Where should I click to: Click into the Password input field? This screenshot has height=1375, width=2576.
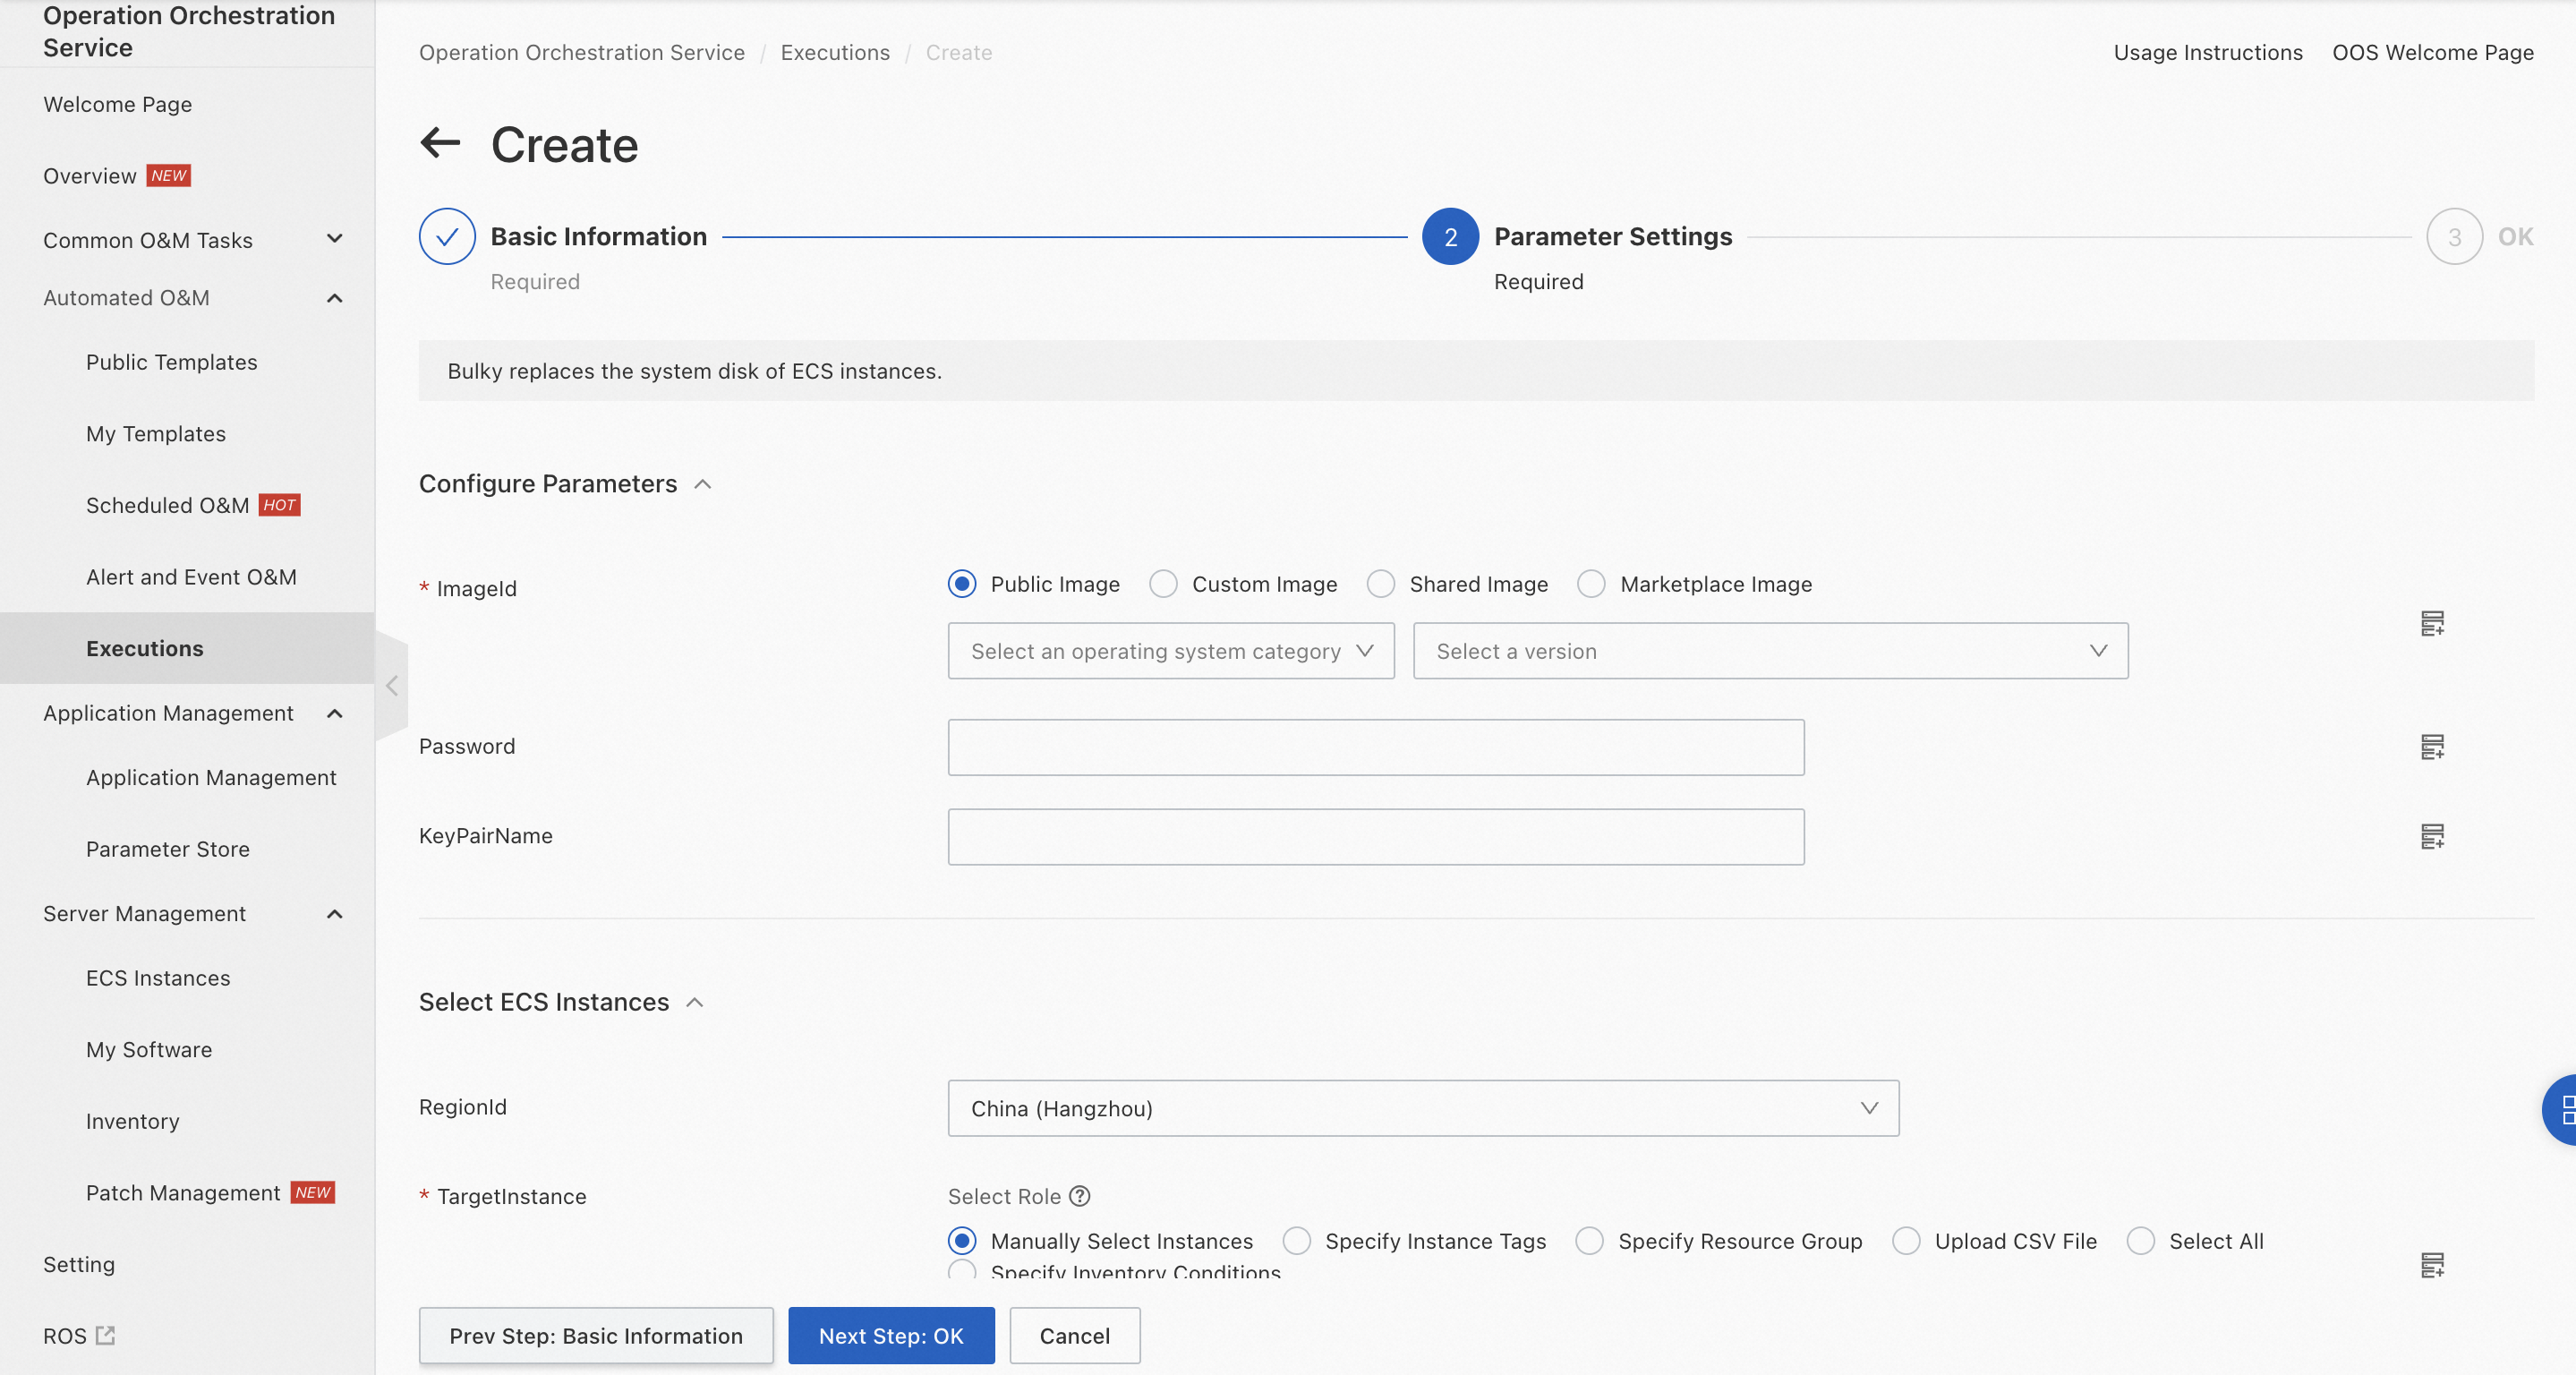click(x=1375, y=747)
